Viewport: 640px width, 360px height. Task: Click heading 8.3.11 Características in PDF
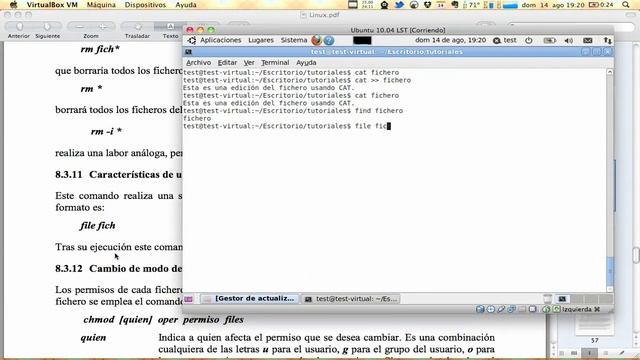119,174
